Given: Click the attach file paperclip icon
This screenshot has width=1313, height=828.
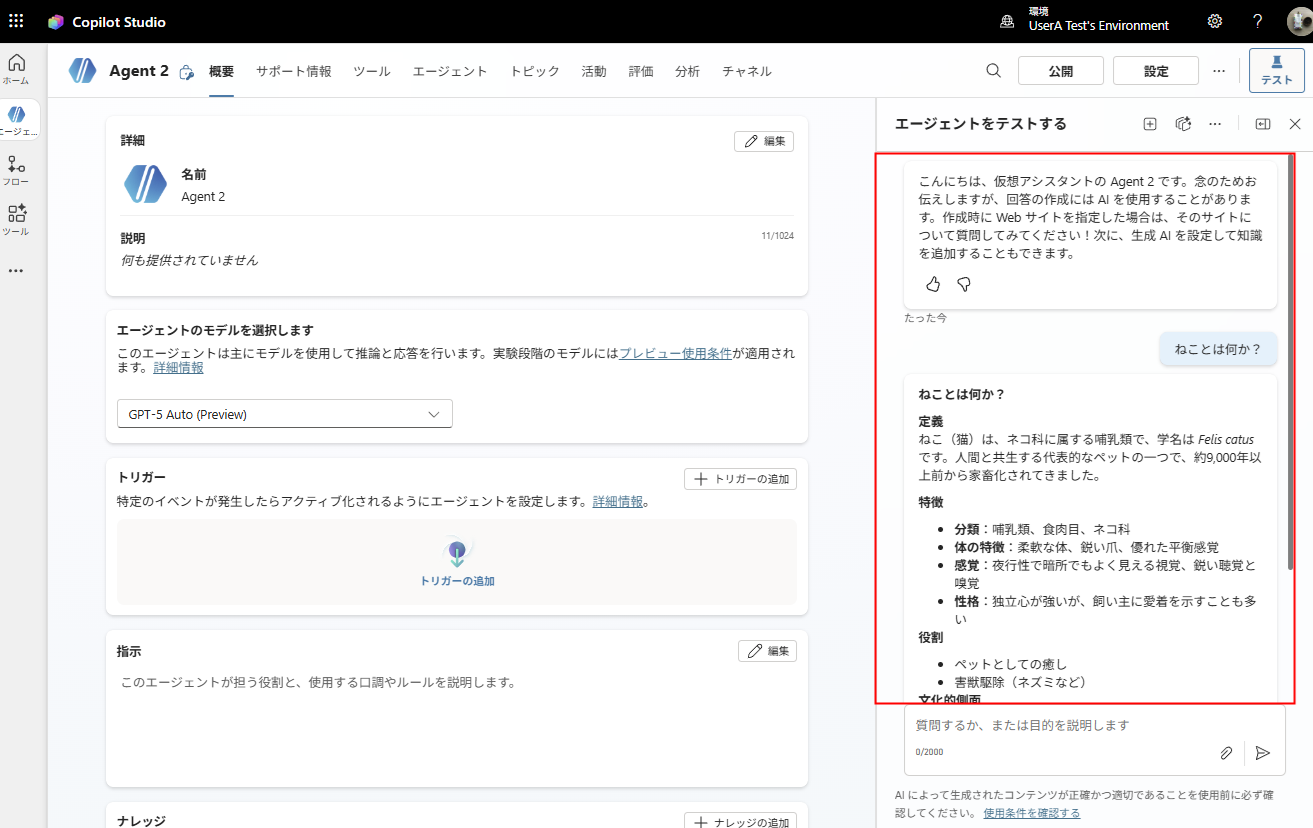Looking at the screenshot, I should [x=1226, y=753].
